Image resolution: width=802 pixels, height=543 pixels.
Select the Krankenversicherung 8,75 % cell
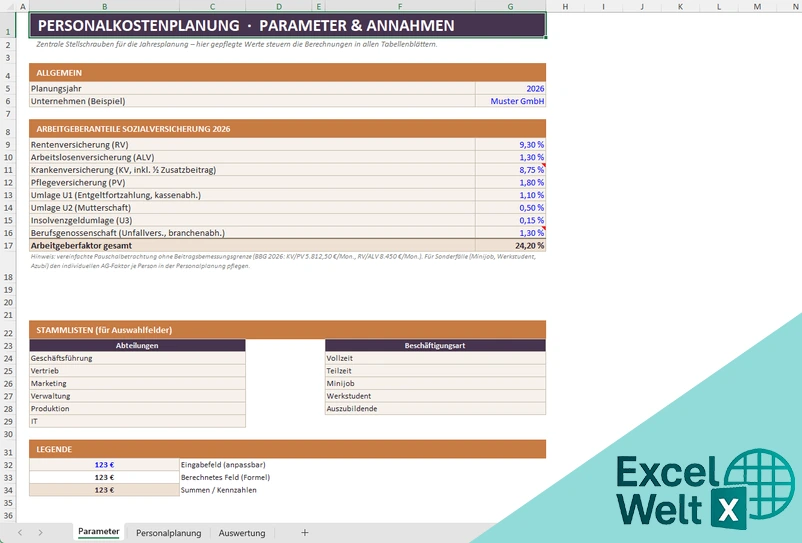point(510,170)
